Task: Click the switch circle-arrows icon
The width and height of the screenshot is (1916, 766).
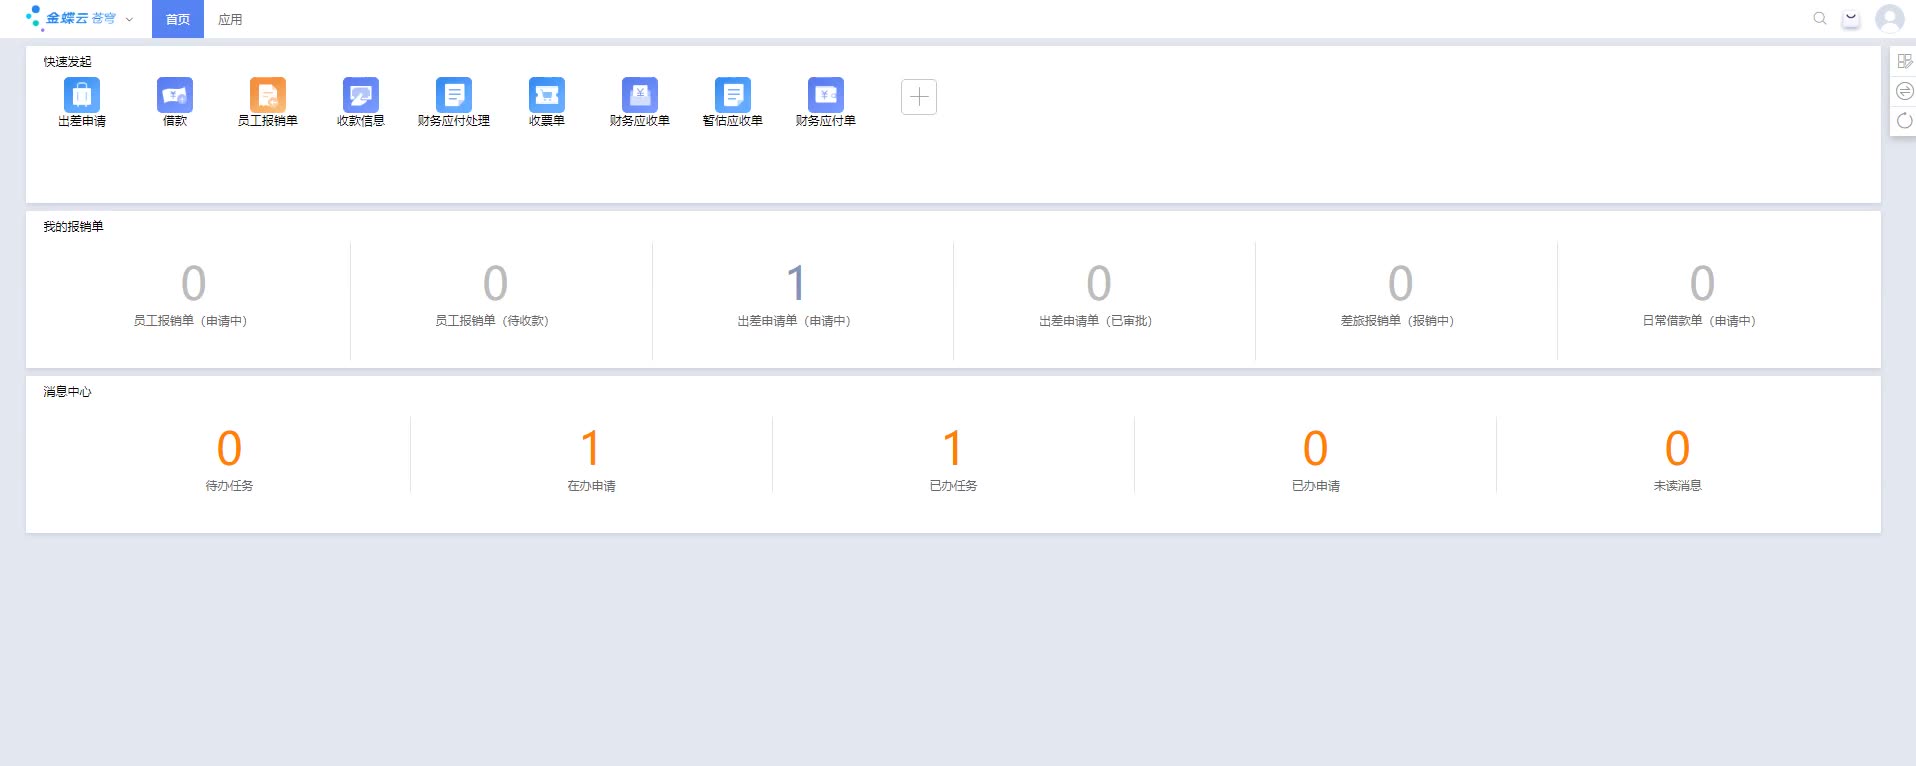Action: [1905, 91]
